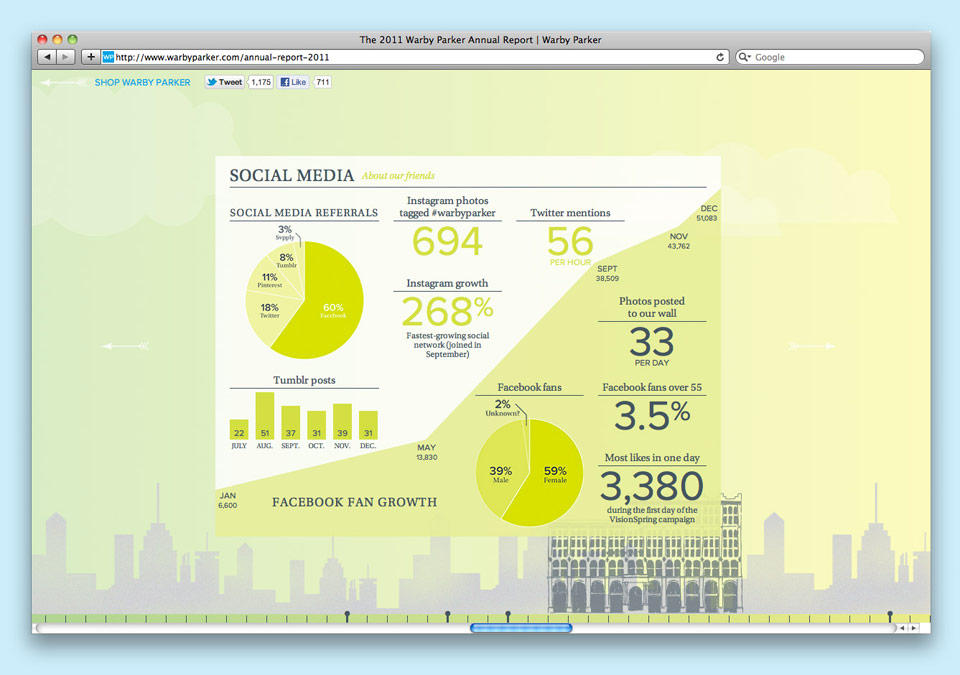
Task: Click the 56 Twitter mentions figure
Action: click(x=570, y=241)
